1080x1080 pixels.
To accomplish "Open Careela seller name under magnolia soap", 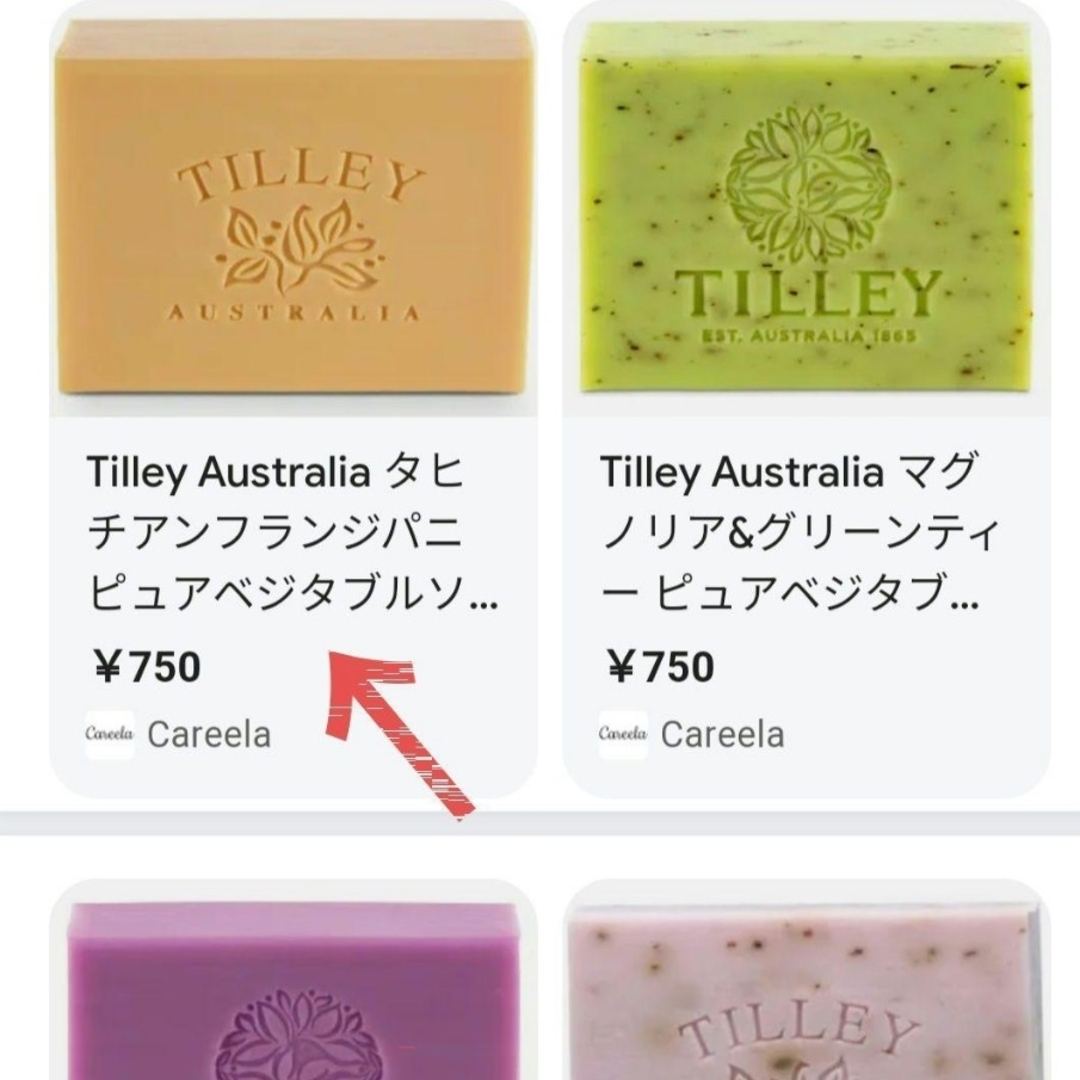I will tap(723, 735).
